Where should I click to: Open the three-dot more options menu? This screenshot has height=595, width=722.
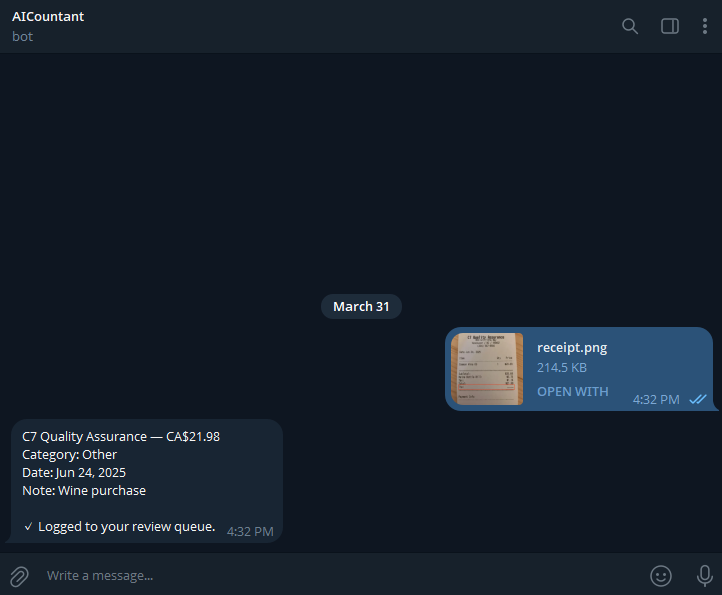[x=705, y=26]
